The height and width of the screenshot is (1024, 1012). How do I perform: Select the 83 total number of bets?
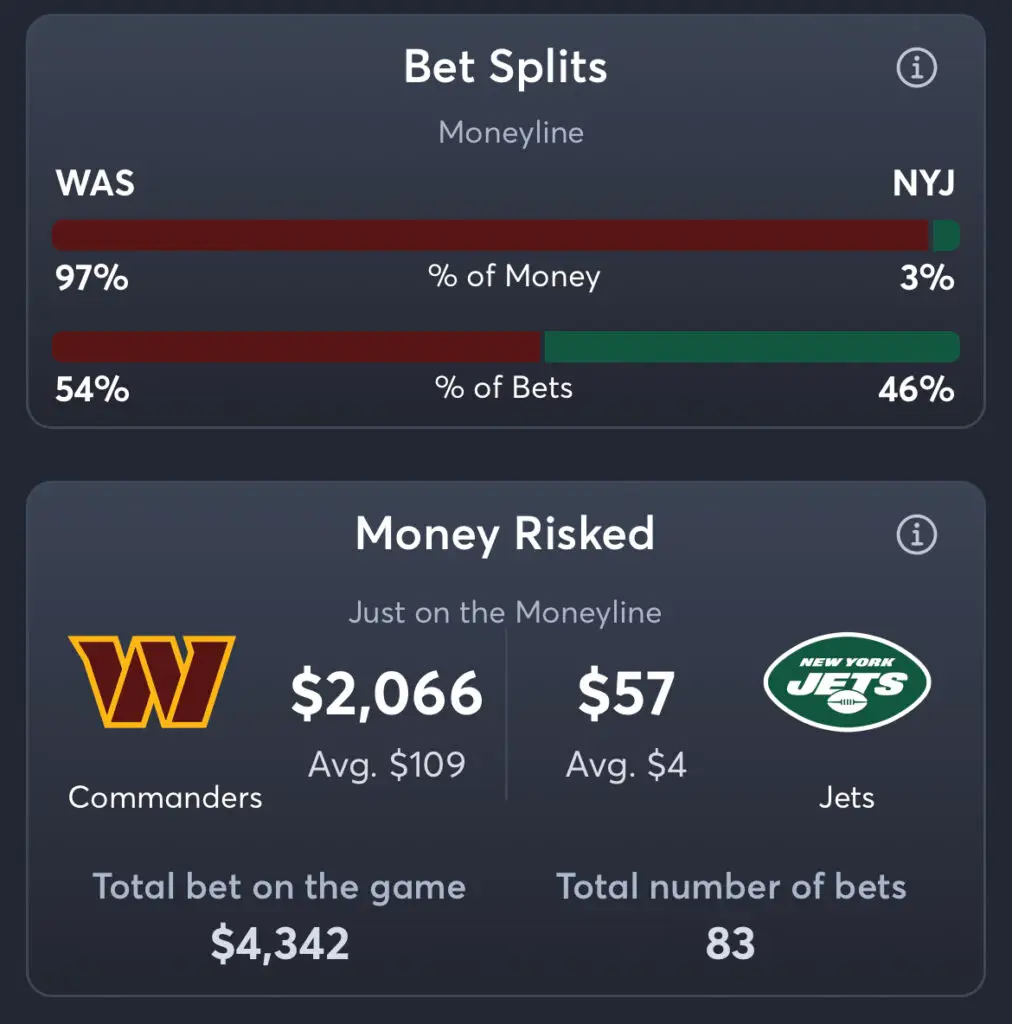click(731, 944)
